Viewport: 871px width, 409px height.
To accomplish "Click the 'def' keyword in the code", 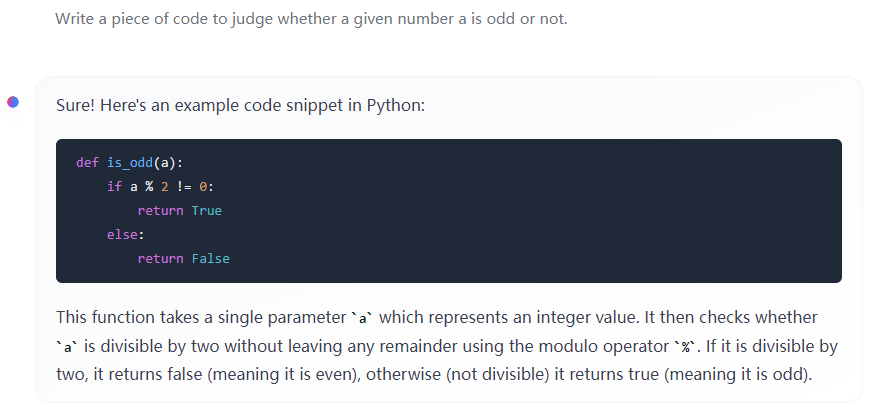I will (x=87, y=162).
